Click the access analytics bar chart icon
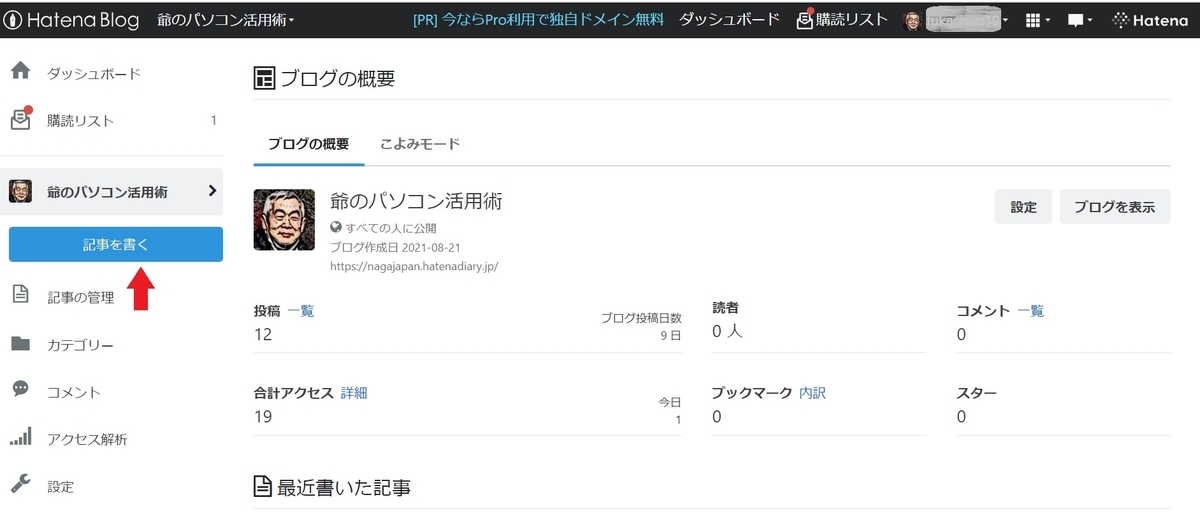Viewport: 1200px width, 518px height. point(20,438)
